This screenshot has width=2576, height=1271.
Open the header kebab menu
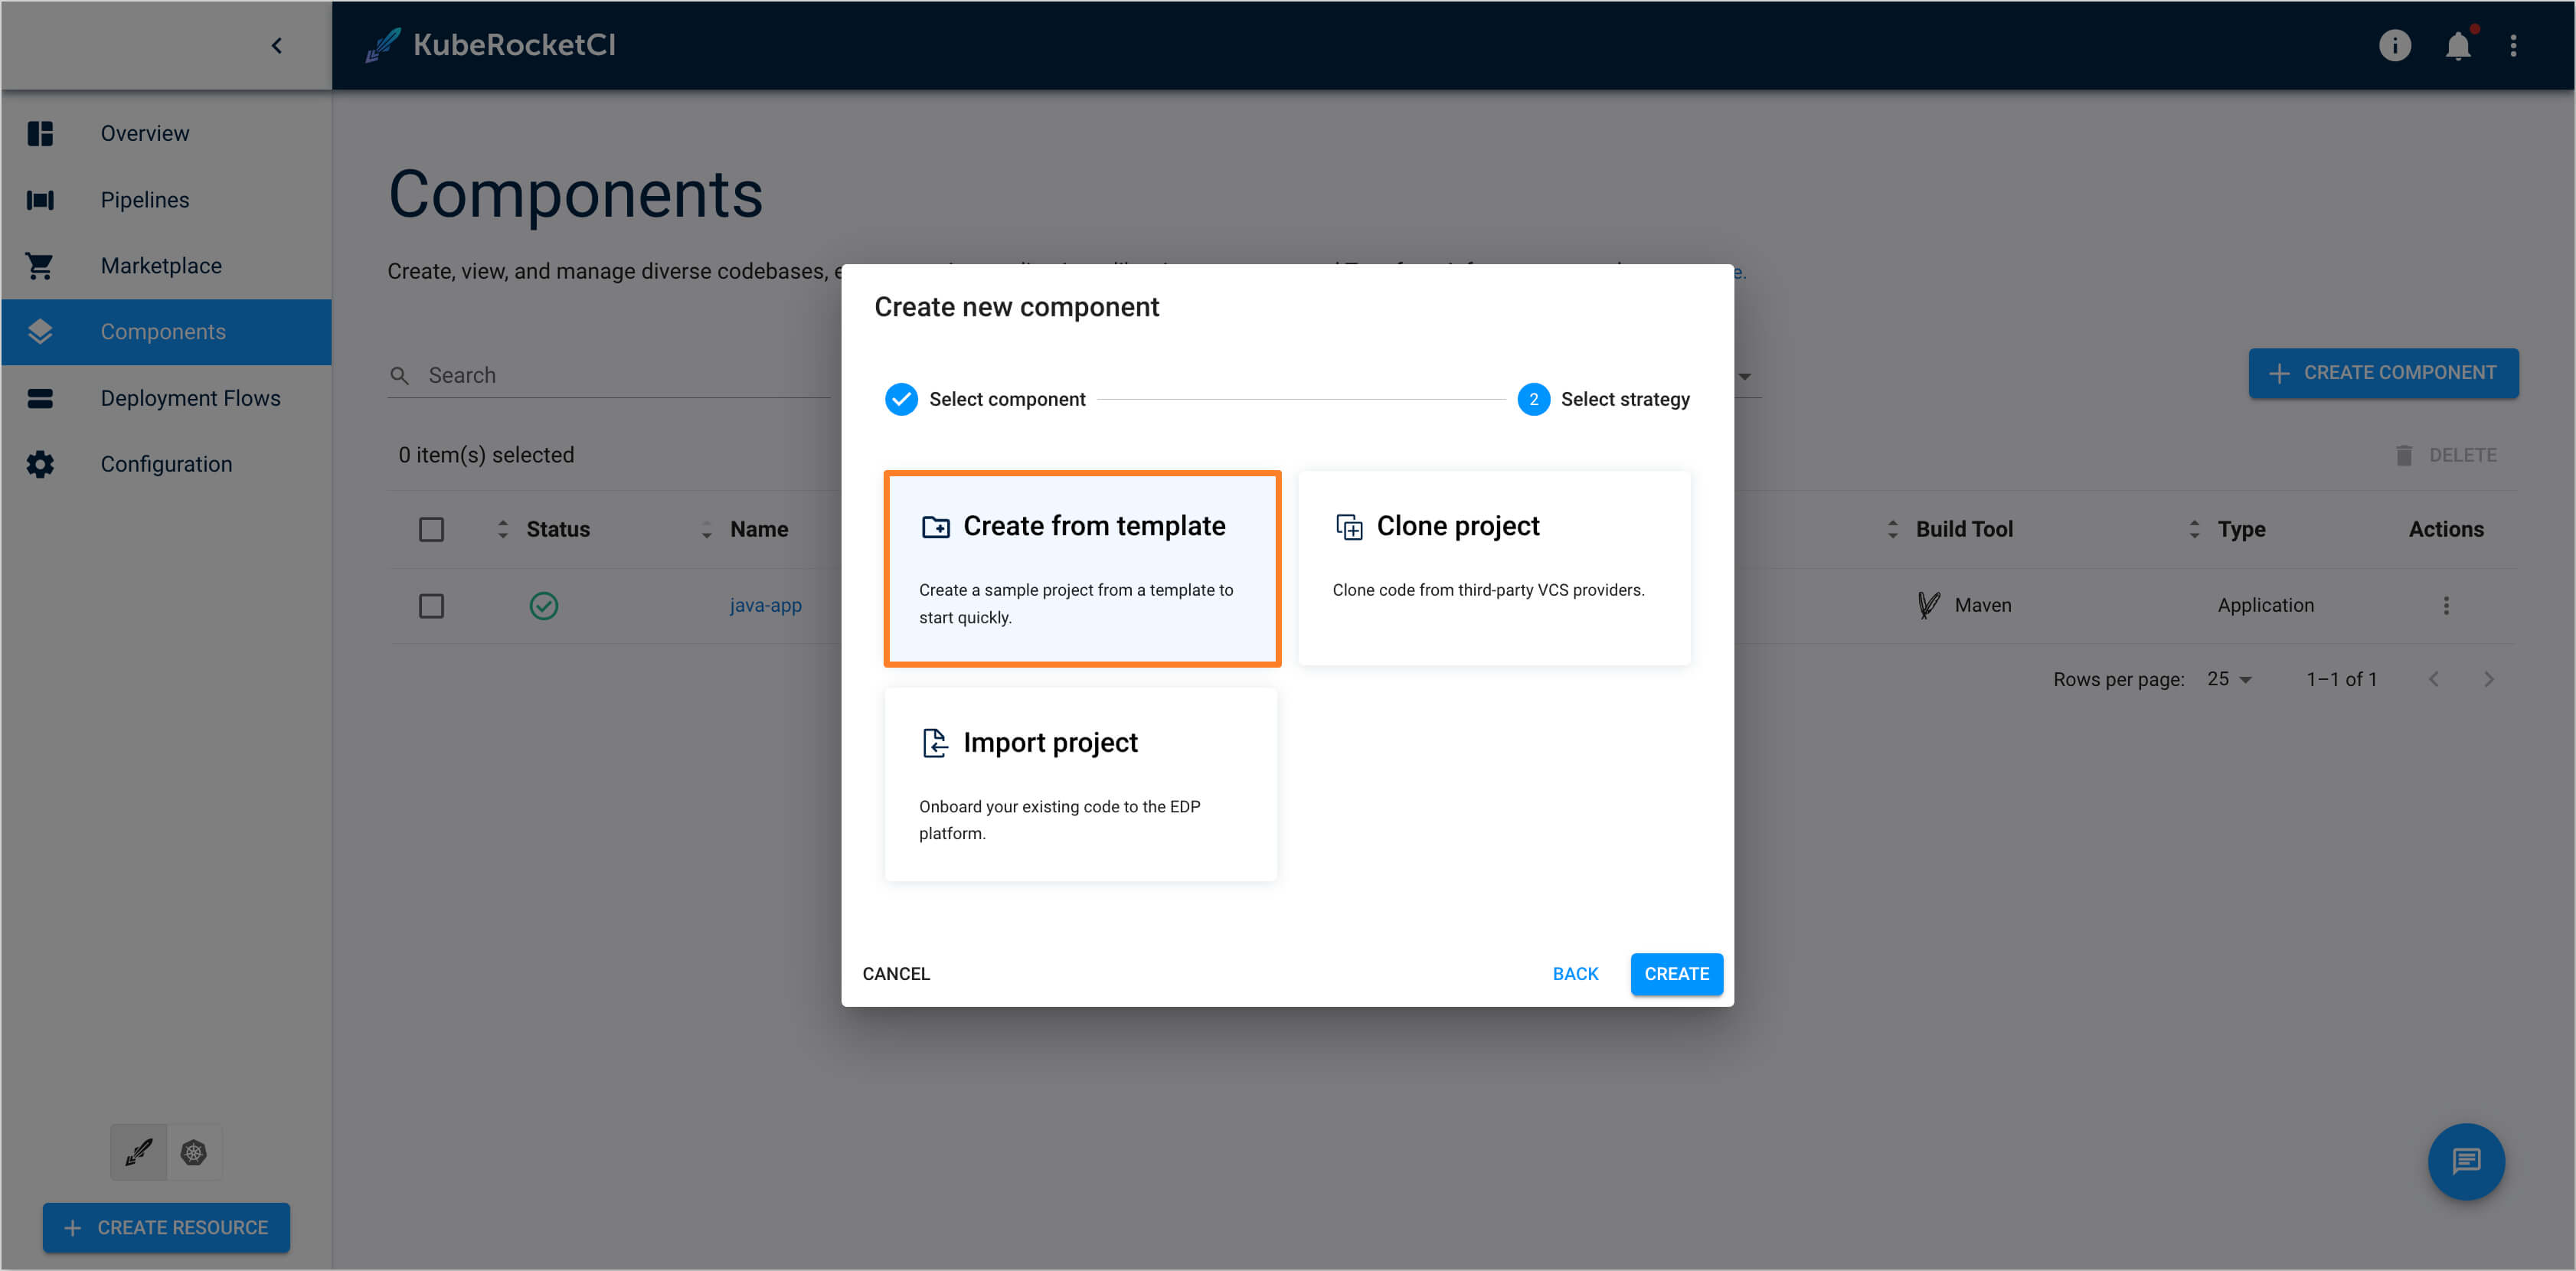point(2512,46)
